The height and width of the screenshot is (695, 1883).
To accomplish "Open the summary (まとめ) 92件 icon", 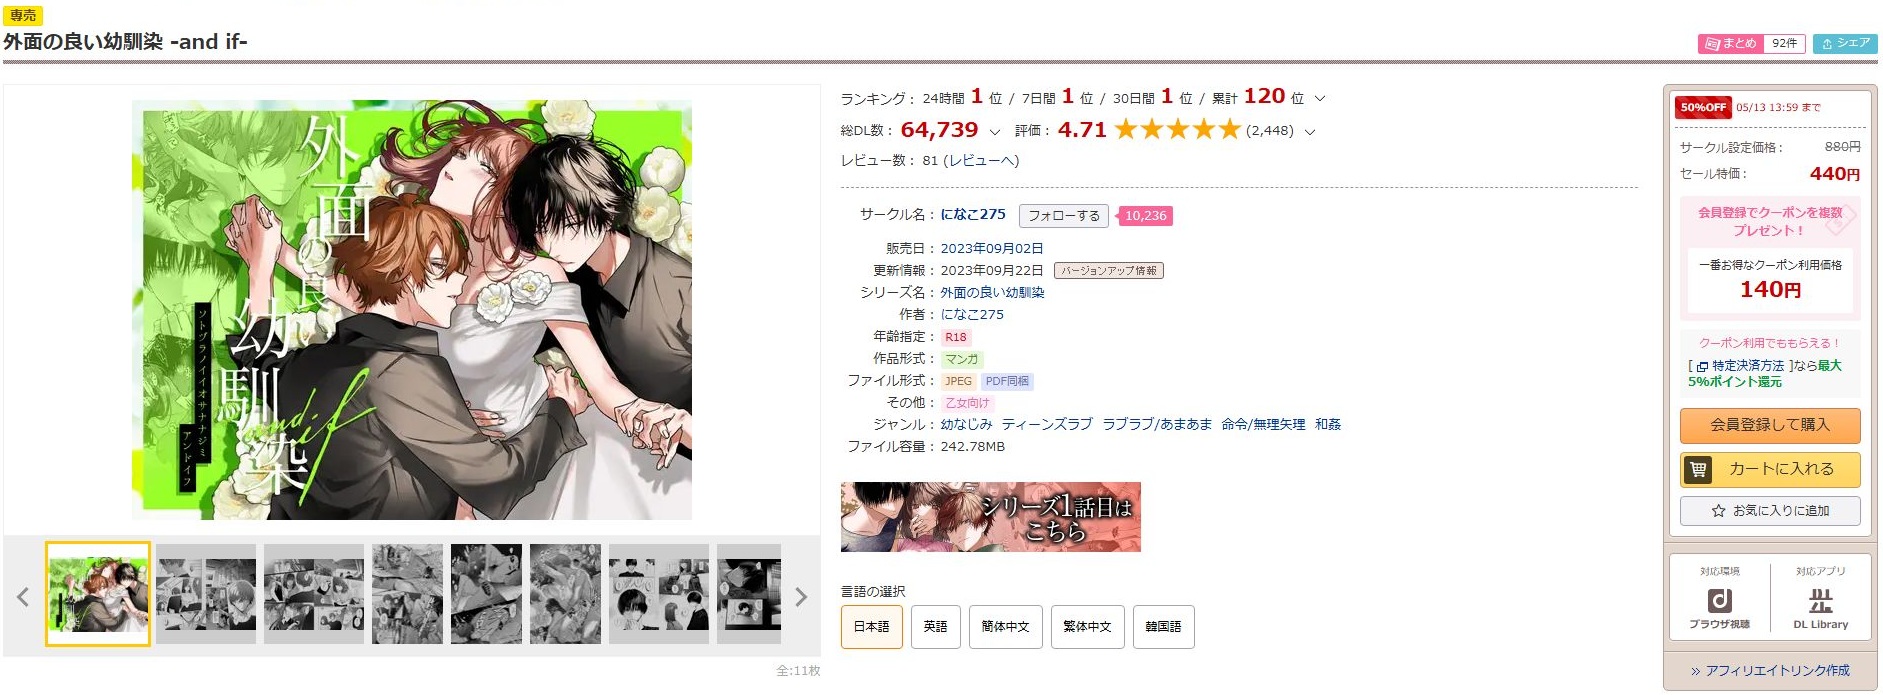I will (1752, 44).
